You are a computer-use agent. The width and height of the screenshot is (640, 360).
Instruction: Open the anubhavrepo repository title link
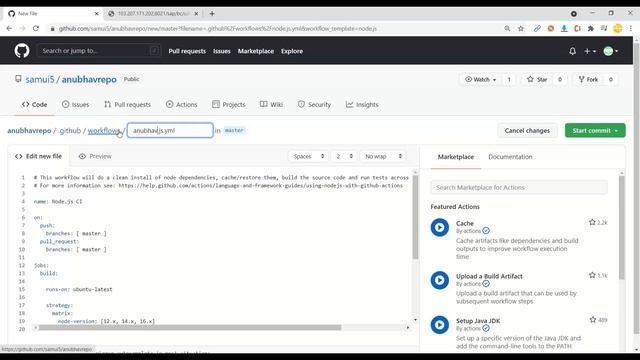[89, 79]
